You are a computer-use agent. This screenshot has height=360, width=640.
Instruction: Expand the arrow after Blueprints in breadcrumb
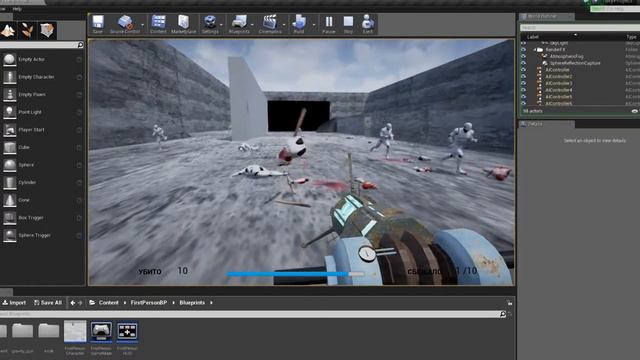[x=211, y=303]
